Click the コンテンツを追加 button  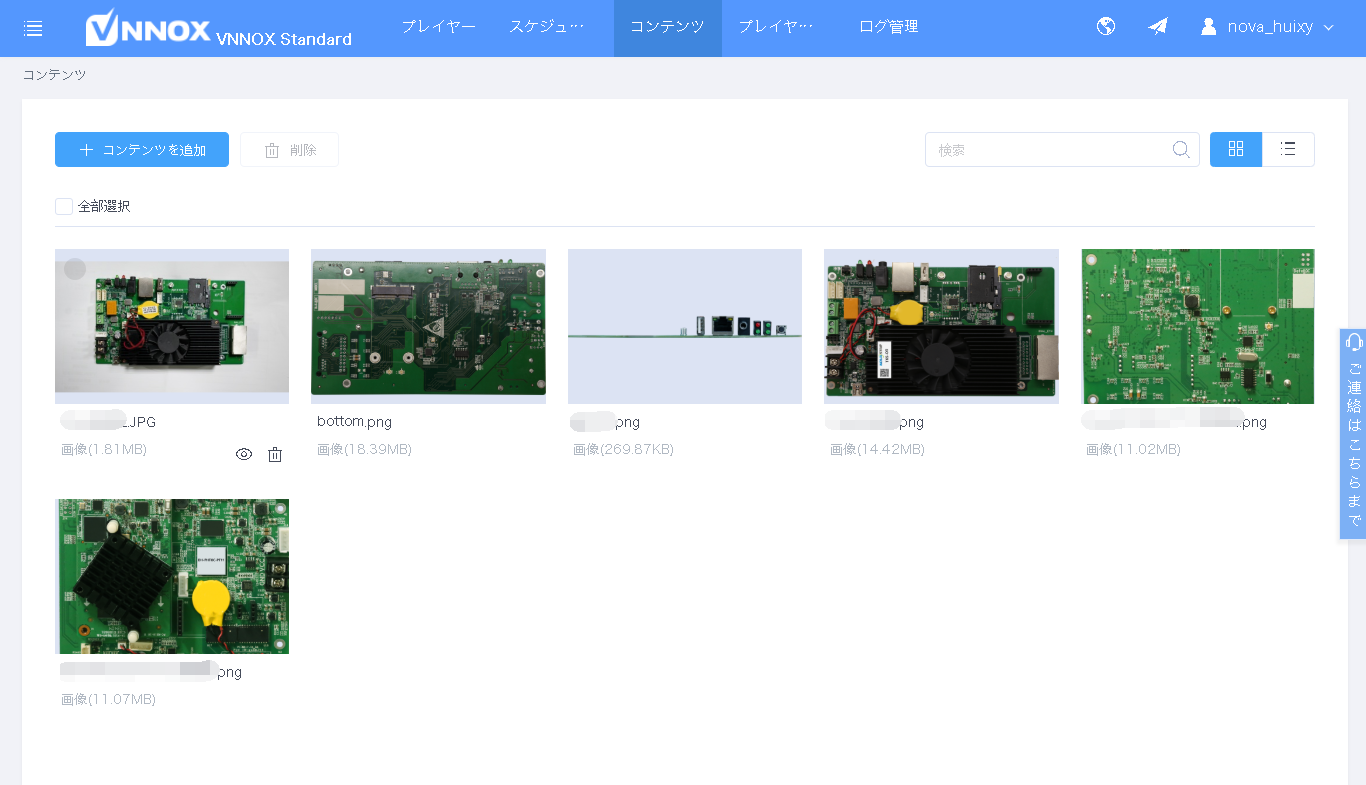click(142, 150)
